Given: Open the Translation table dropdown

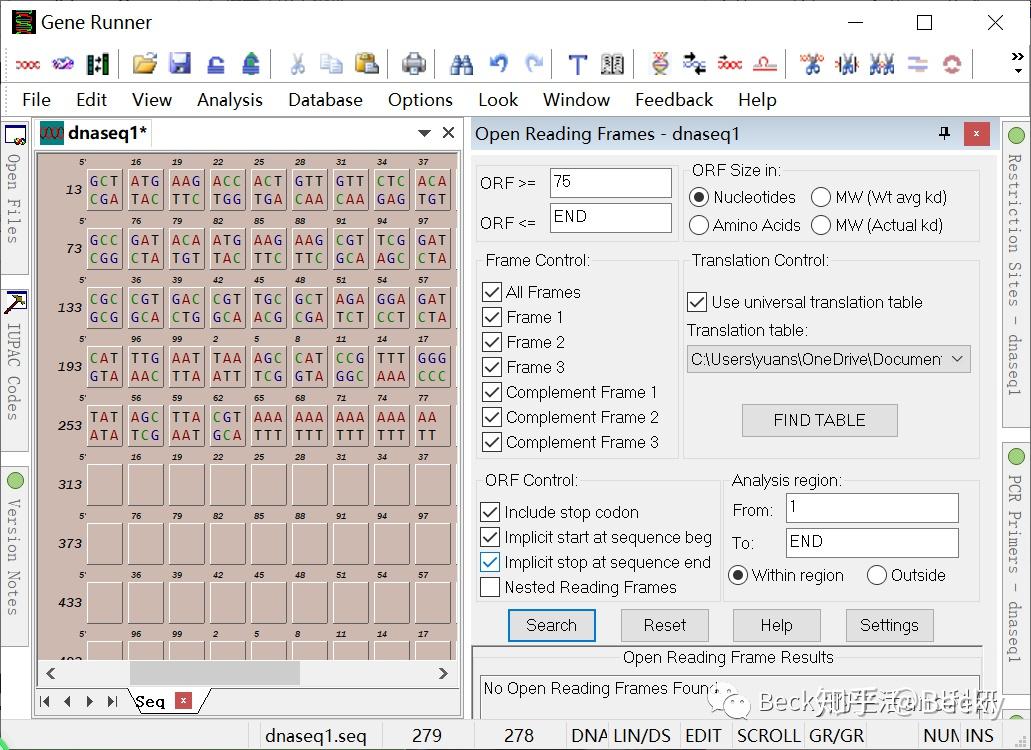Looking at the screenshot, I should 956,358.
